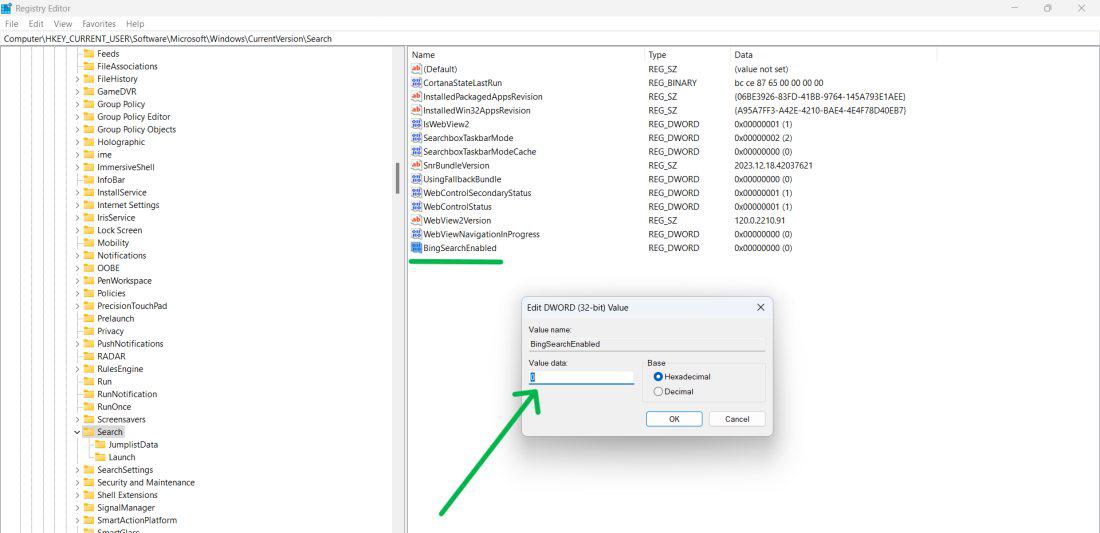Click the key tree vertical scrollbar
This screenshot has height=533, width=1100.
coord(397,179)
